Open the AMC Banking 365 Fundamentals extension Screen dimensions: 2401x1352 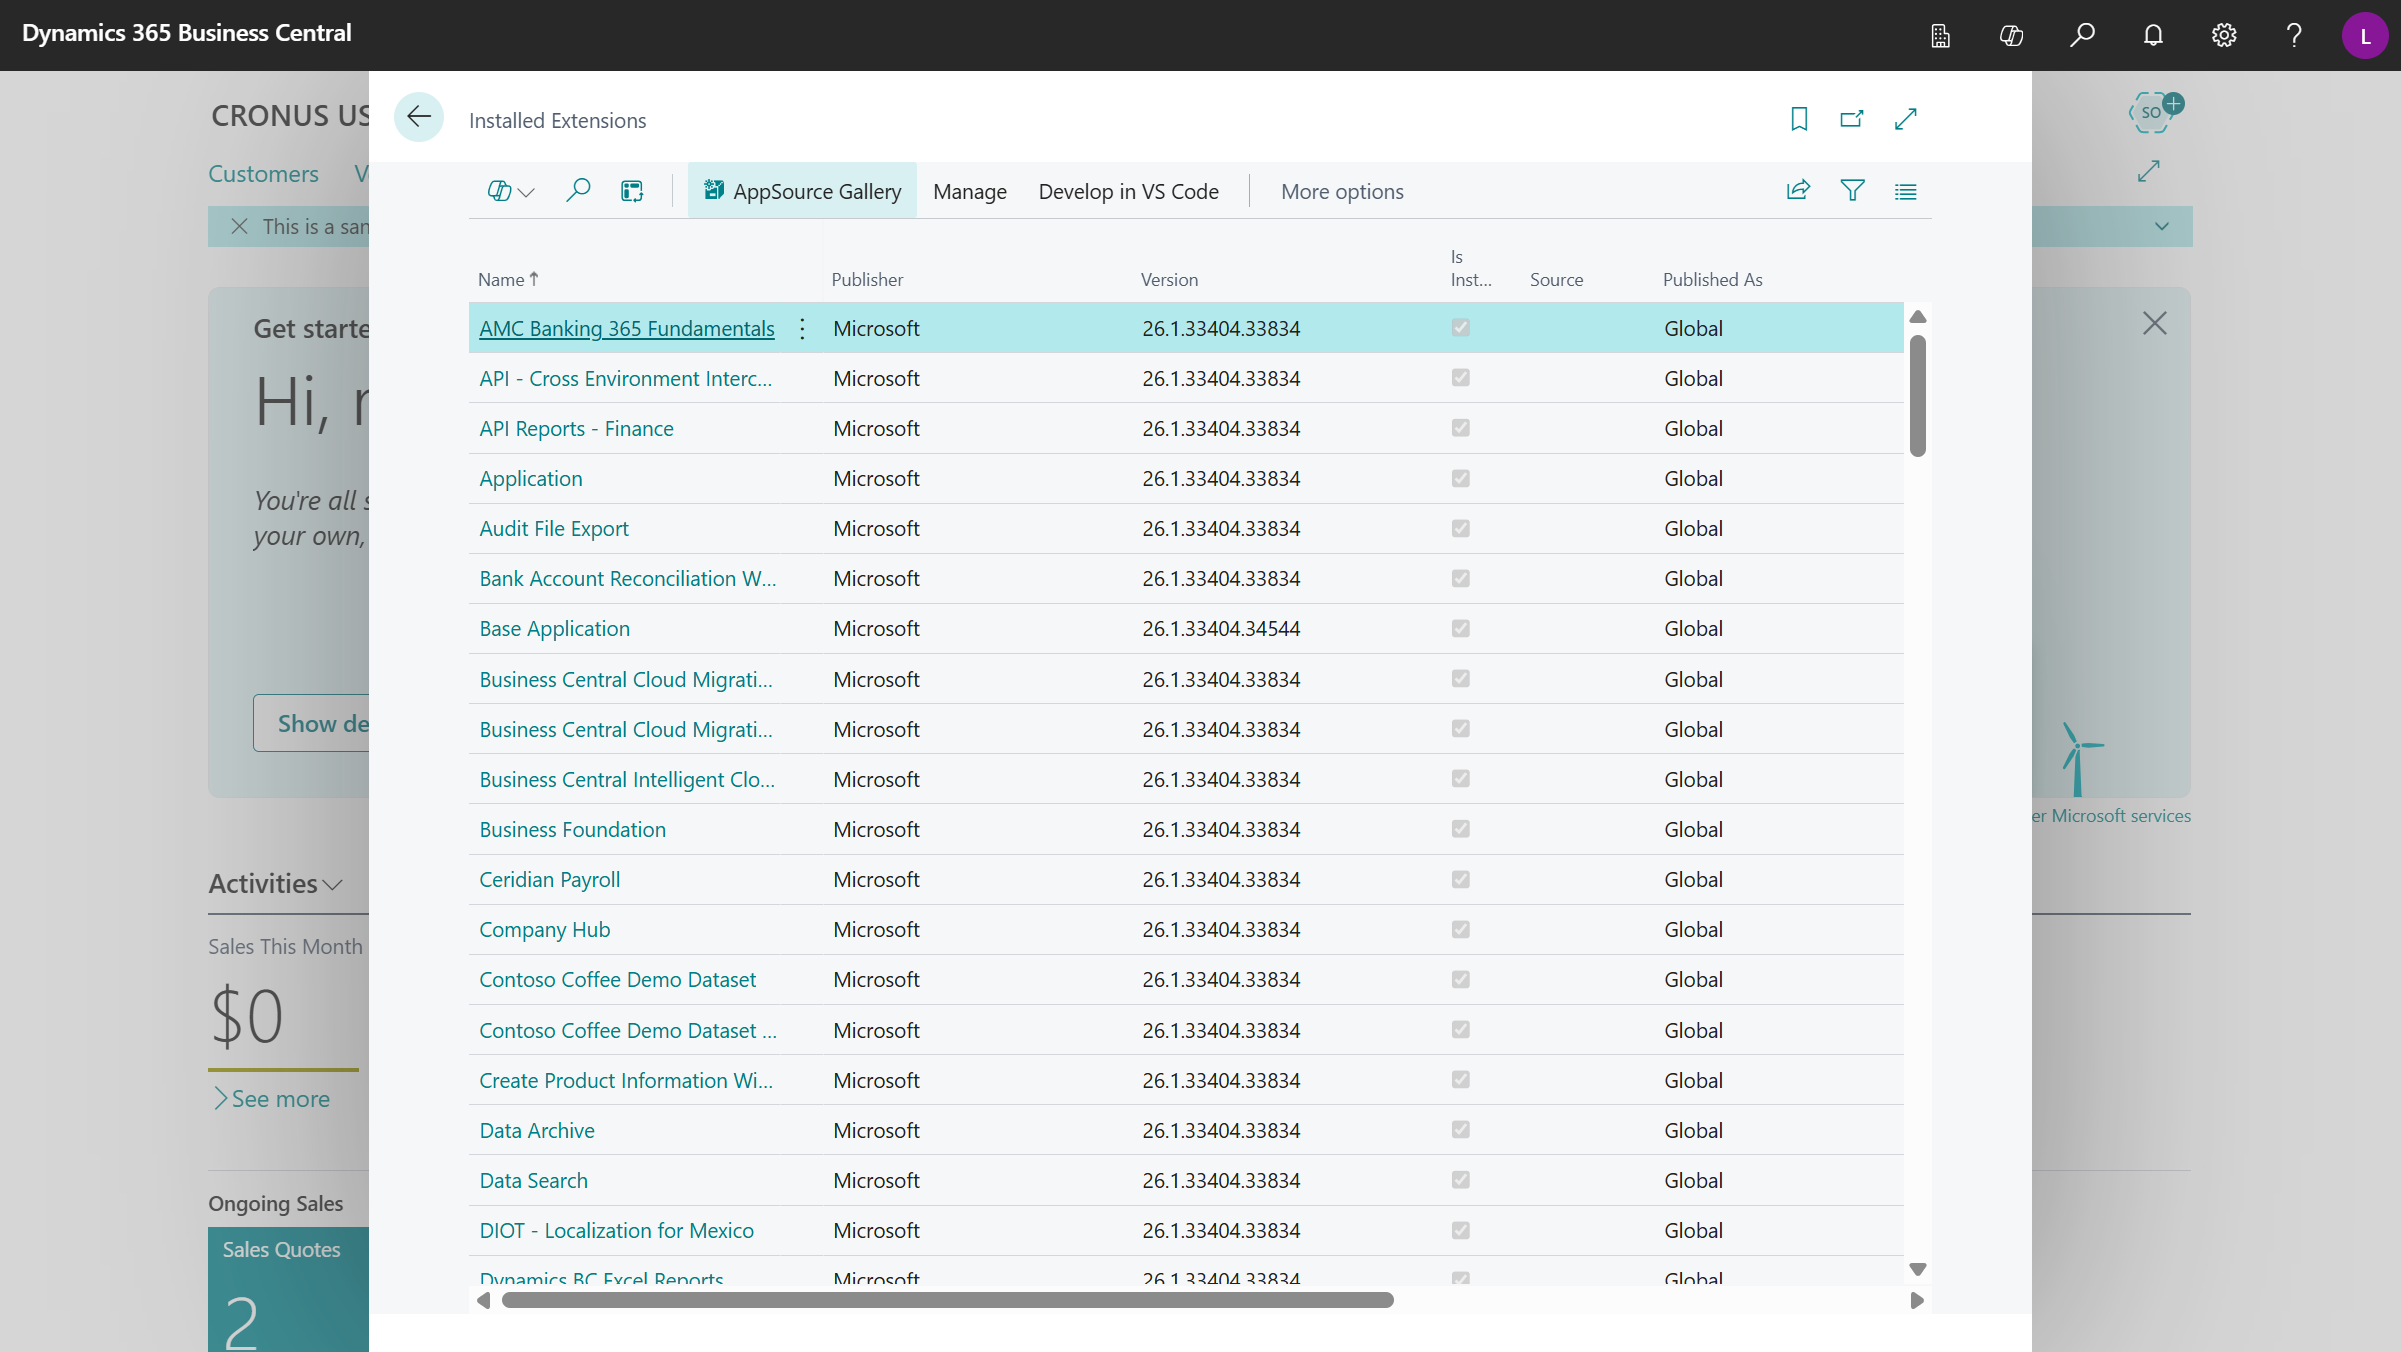(x=626, y=328)
